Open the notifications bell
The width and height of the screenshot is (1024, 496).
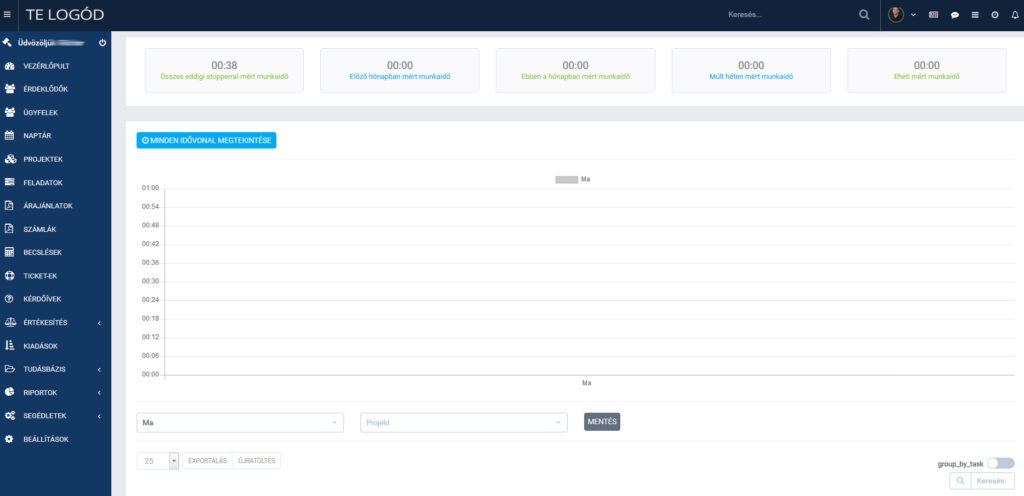pos(1013,15)
